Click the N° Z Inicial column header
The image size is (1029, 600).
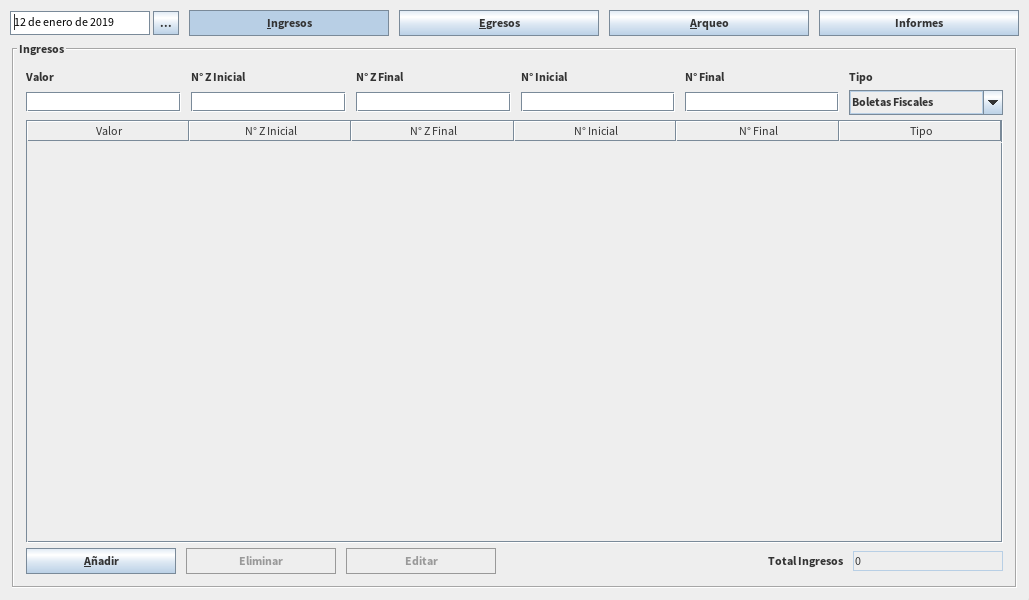[270, 131]
